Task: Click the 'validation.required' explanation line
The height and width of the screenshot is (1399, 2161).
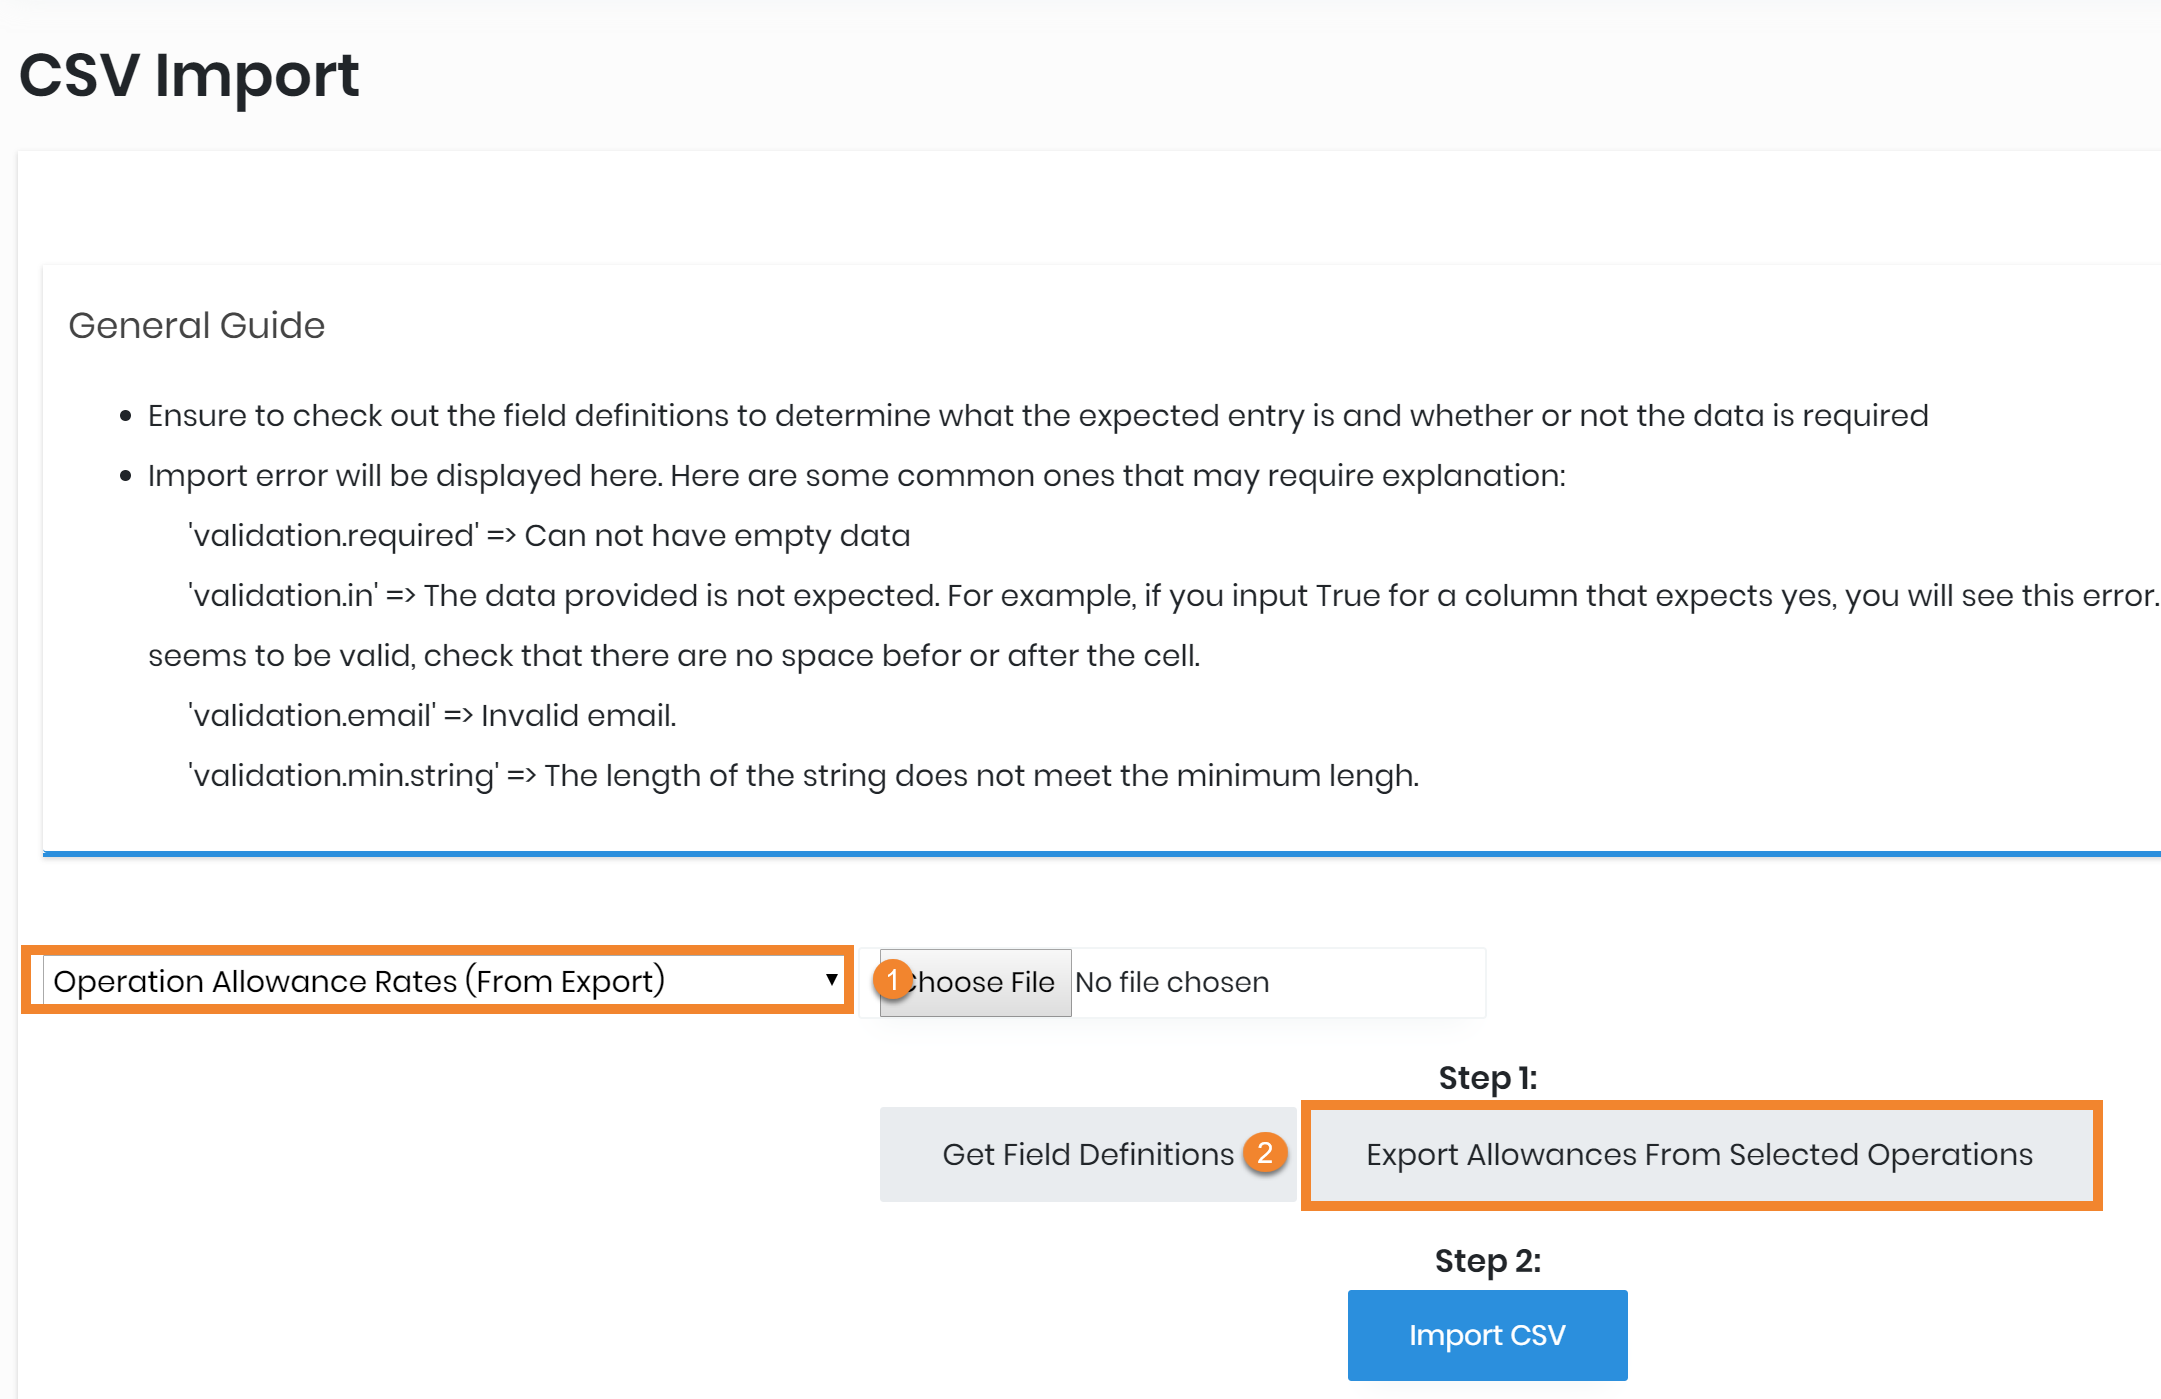Action: click(549, 536)
